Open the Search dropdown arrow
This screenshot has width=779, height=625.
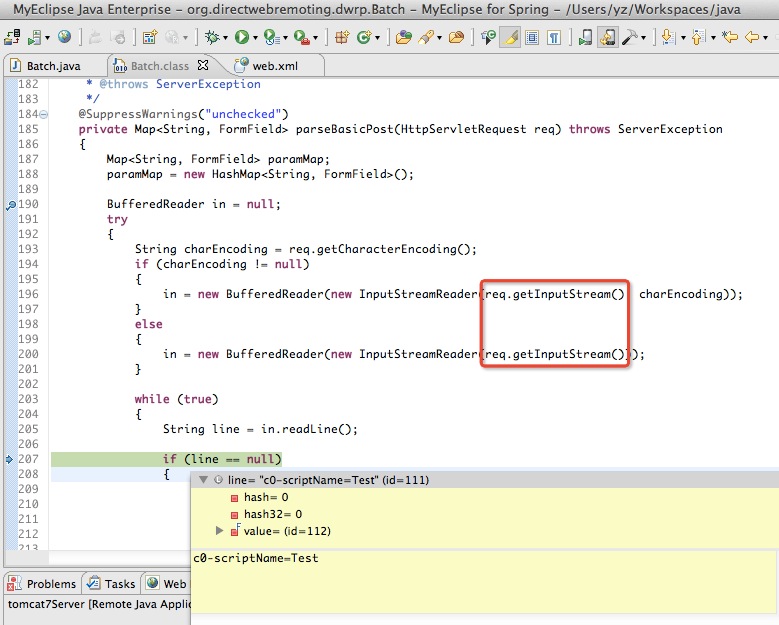(440, 38)
